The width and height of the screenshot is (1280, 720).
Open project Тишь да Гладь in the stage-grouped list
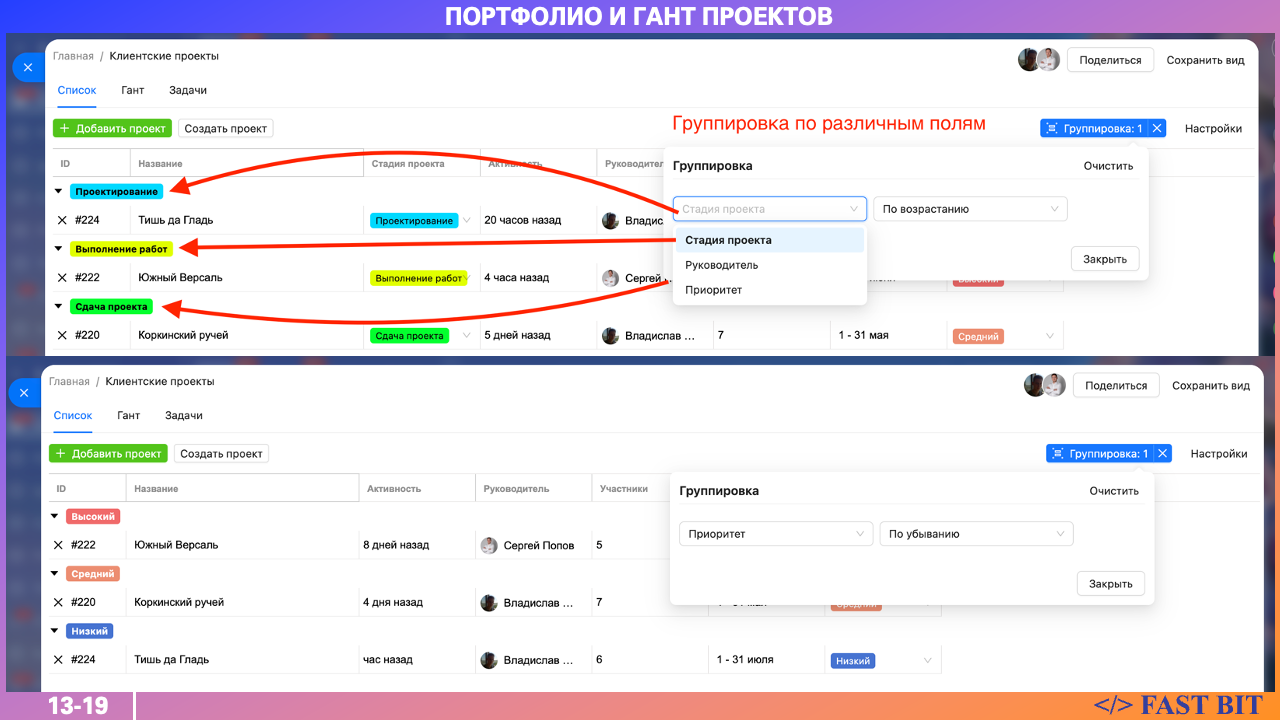pyautogui.click(x=176, y=220)
